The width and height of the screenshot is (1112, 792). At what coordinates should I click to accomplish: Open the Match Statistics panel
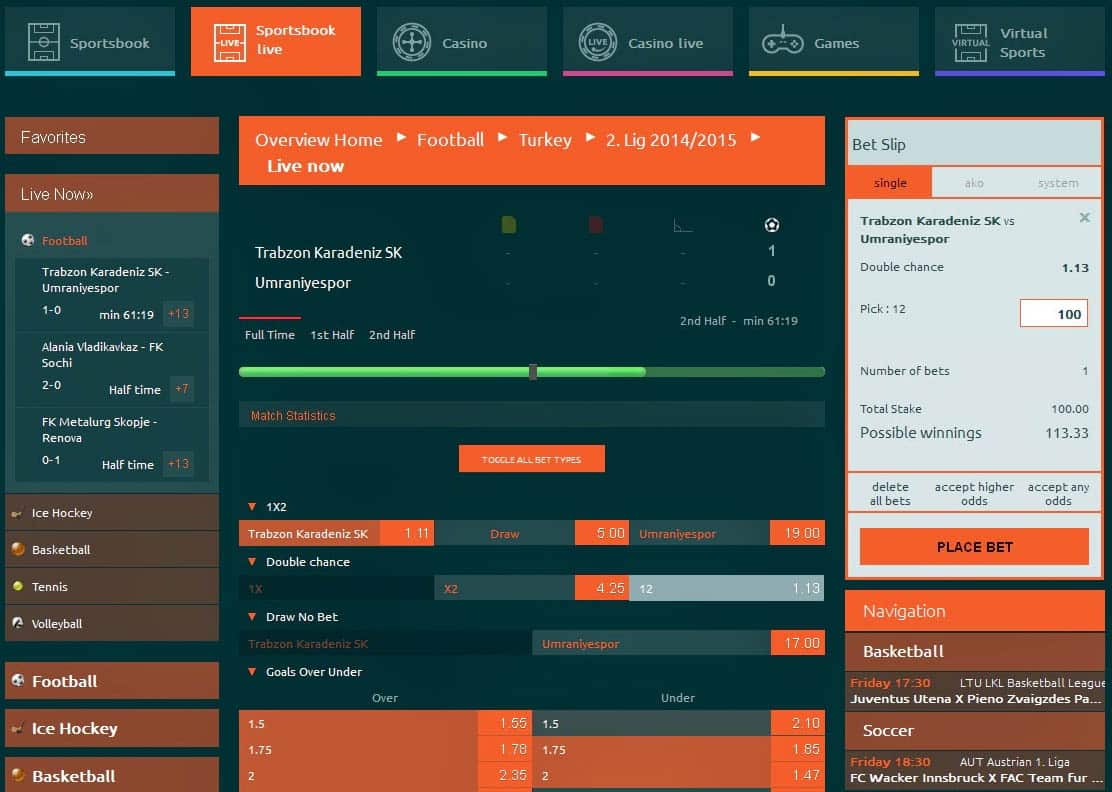pyautogui.click(x=532, y=415)
